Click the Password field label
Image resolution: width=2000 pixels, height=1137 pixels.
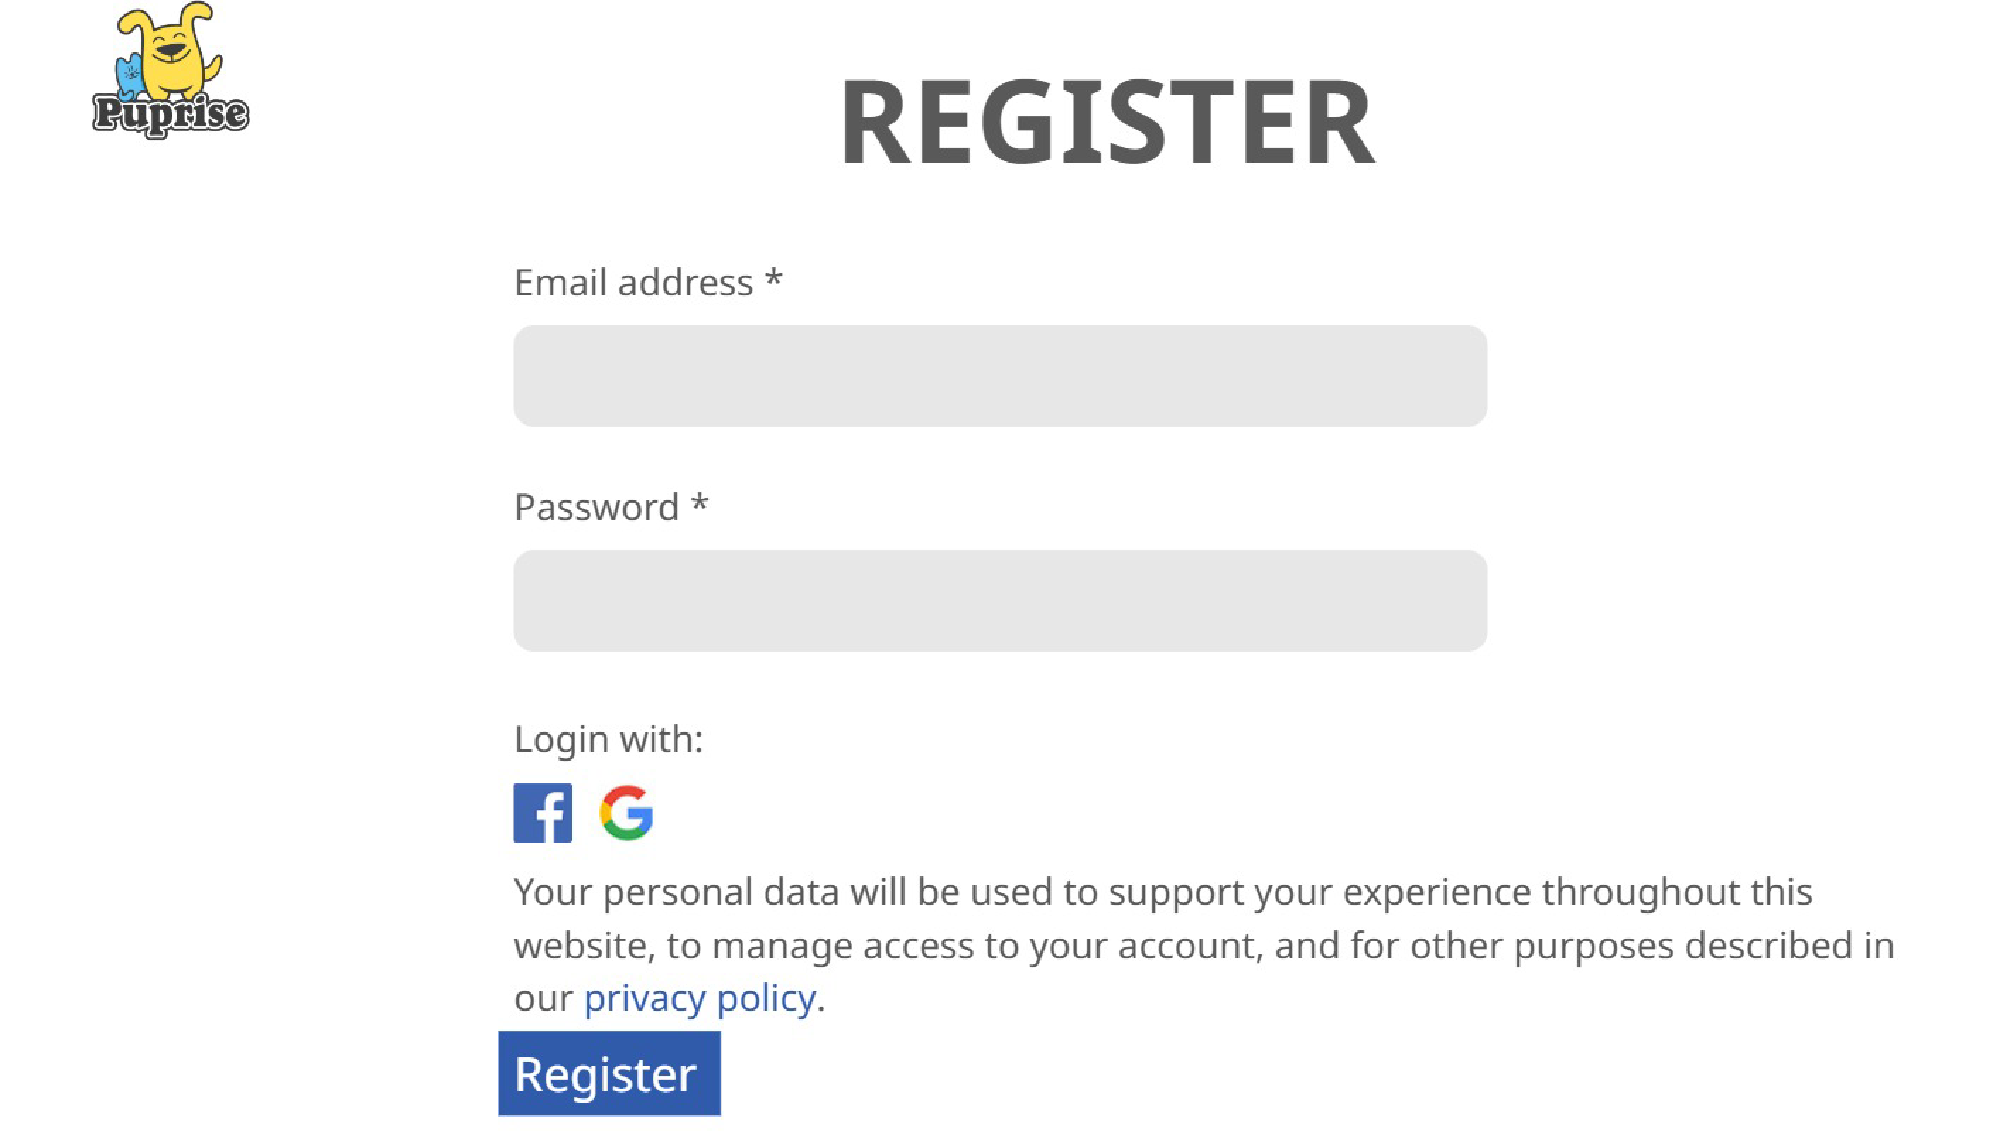(597, 508)
